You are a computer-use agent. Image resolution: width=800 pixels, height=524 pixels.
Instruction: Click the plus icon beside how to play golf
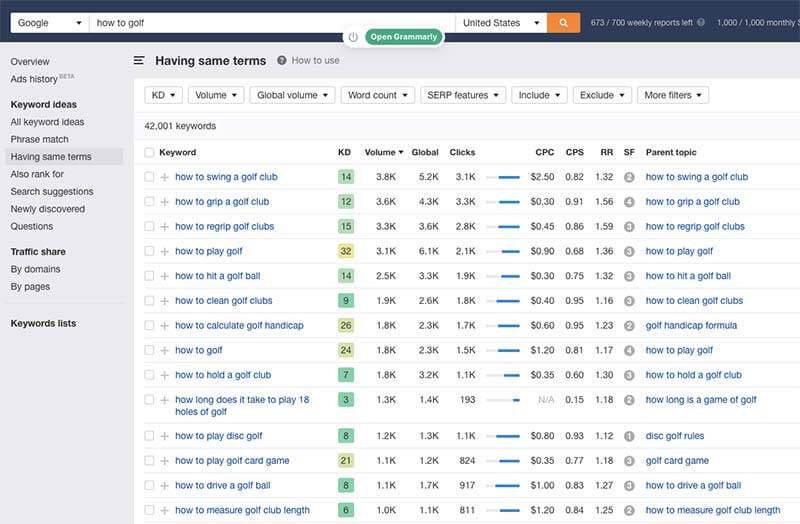pos(164,251)
